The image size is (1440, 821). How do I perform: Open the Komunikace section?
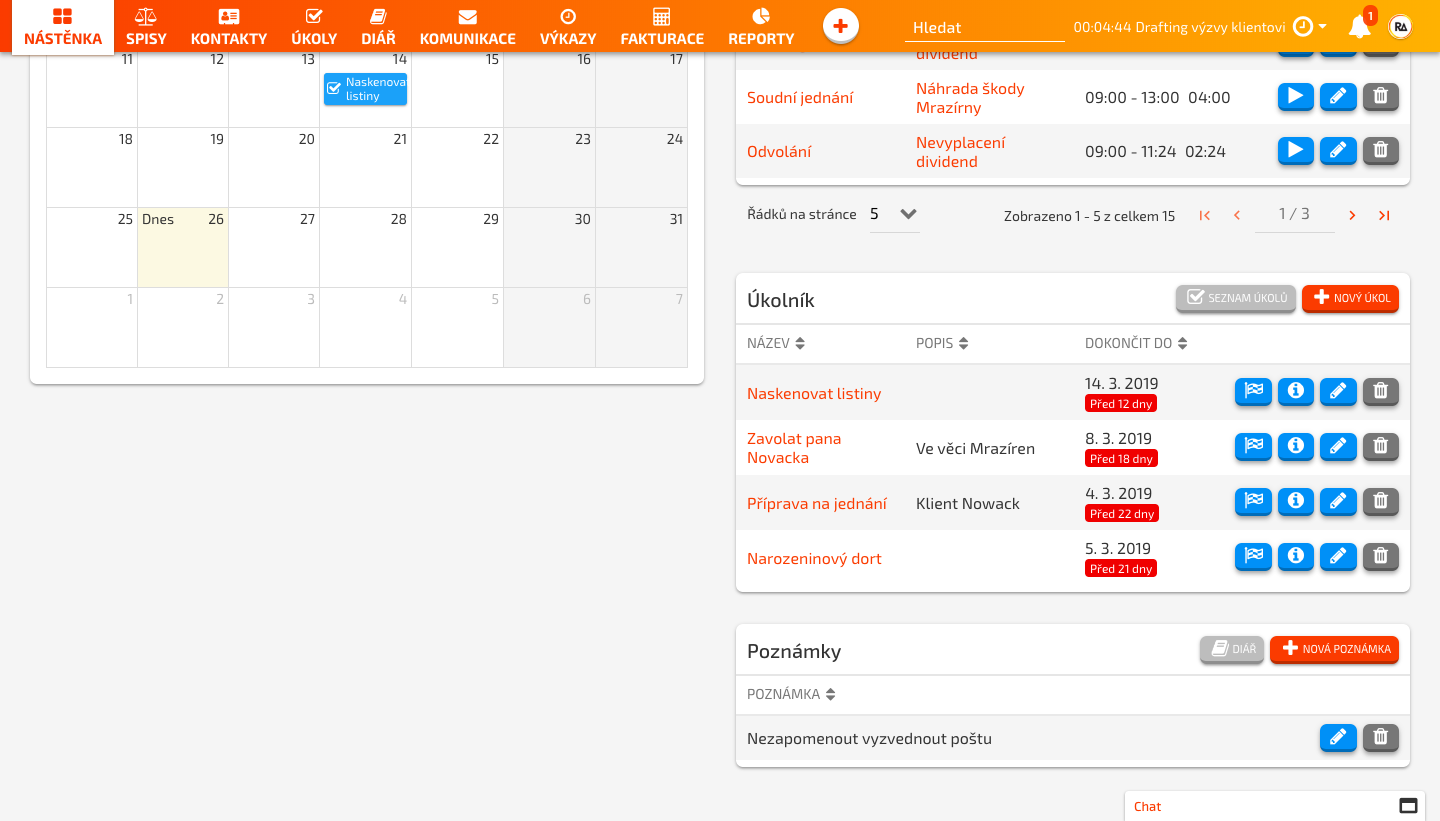click(x=467, y=27)
